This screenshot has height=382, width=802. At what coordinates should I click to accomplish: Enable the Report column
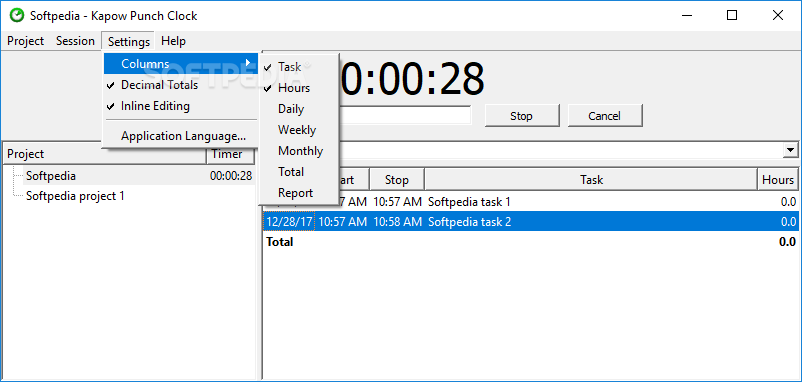[x=300, y=193]
